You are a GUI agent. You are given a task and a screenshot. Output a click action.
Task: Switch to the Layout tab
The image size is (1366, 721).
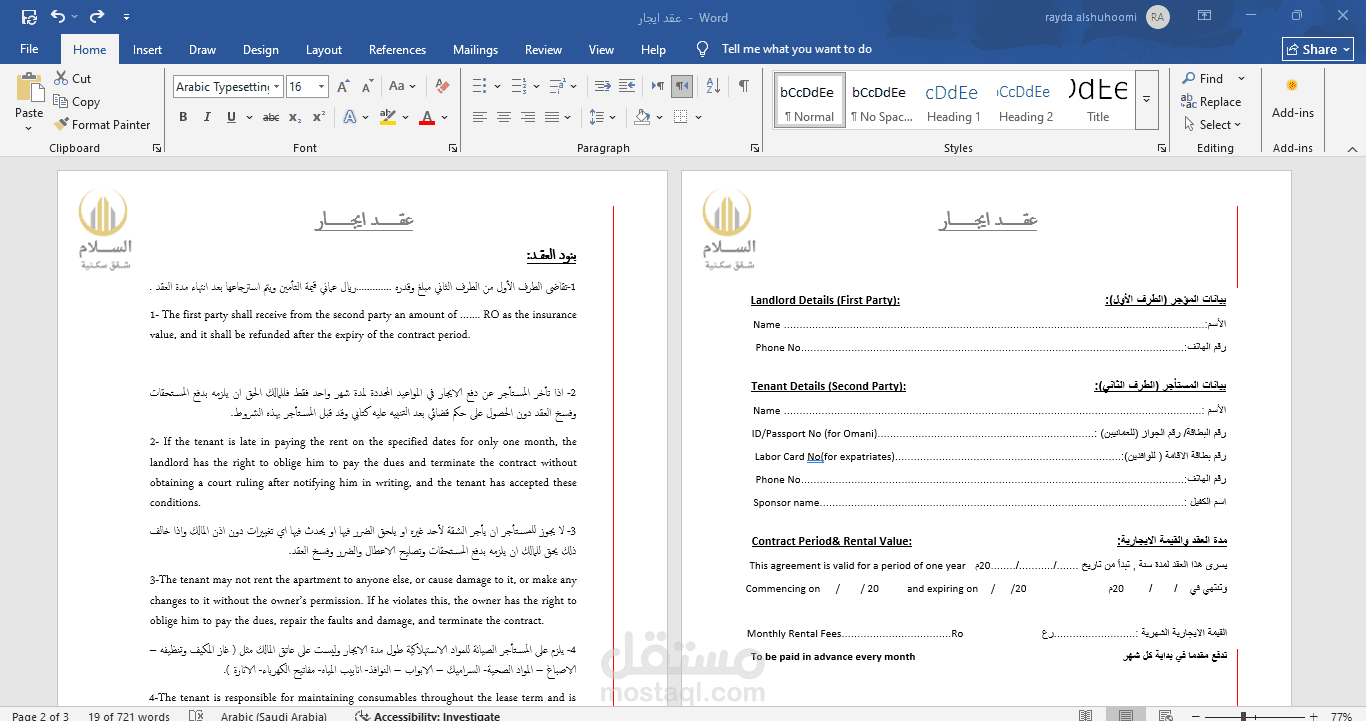pyautogui.click(x=323, y=49)
